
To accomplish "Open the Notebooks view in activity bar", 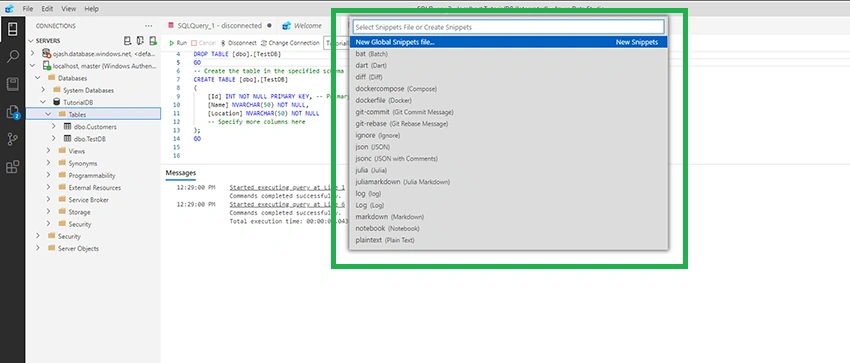I will point(12,84).
